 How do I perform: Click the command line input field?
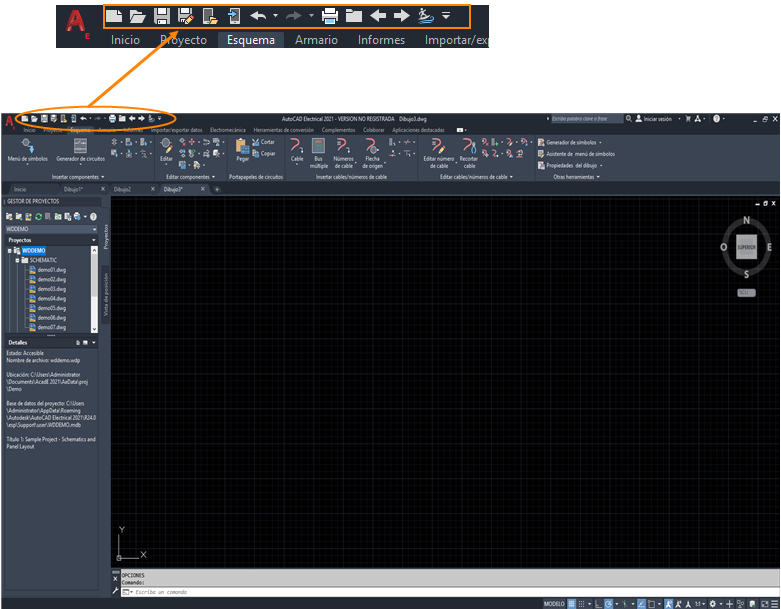[x=448, y=592]
